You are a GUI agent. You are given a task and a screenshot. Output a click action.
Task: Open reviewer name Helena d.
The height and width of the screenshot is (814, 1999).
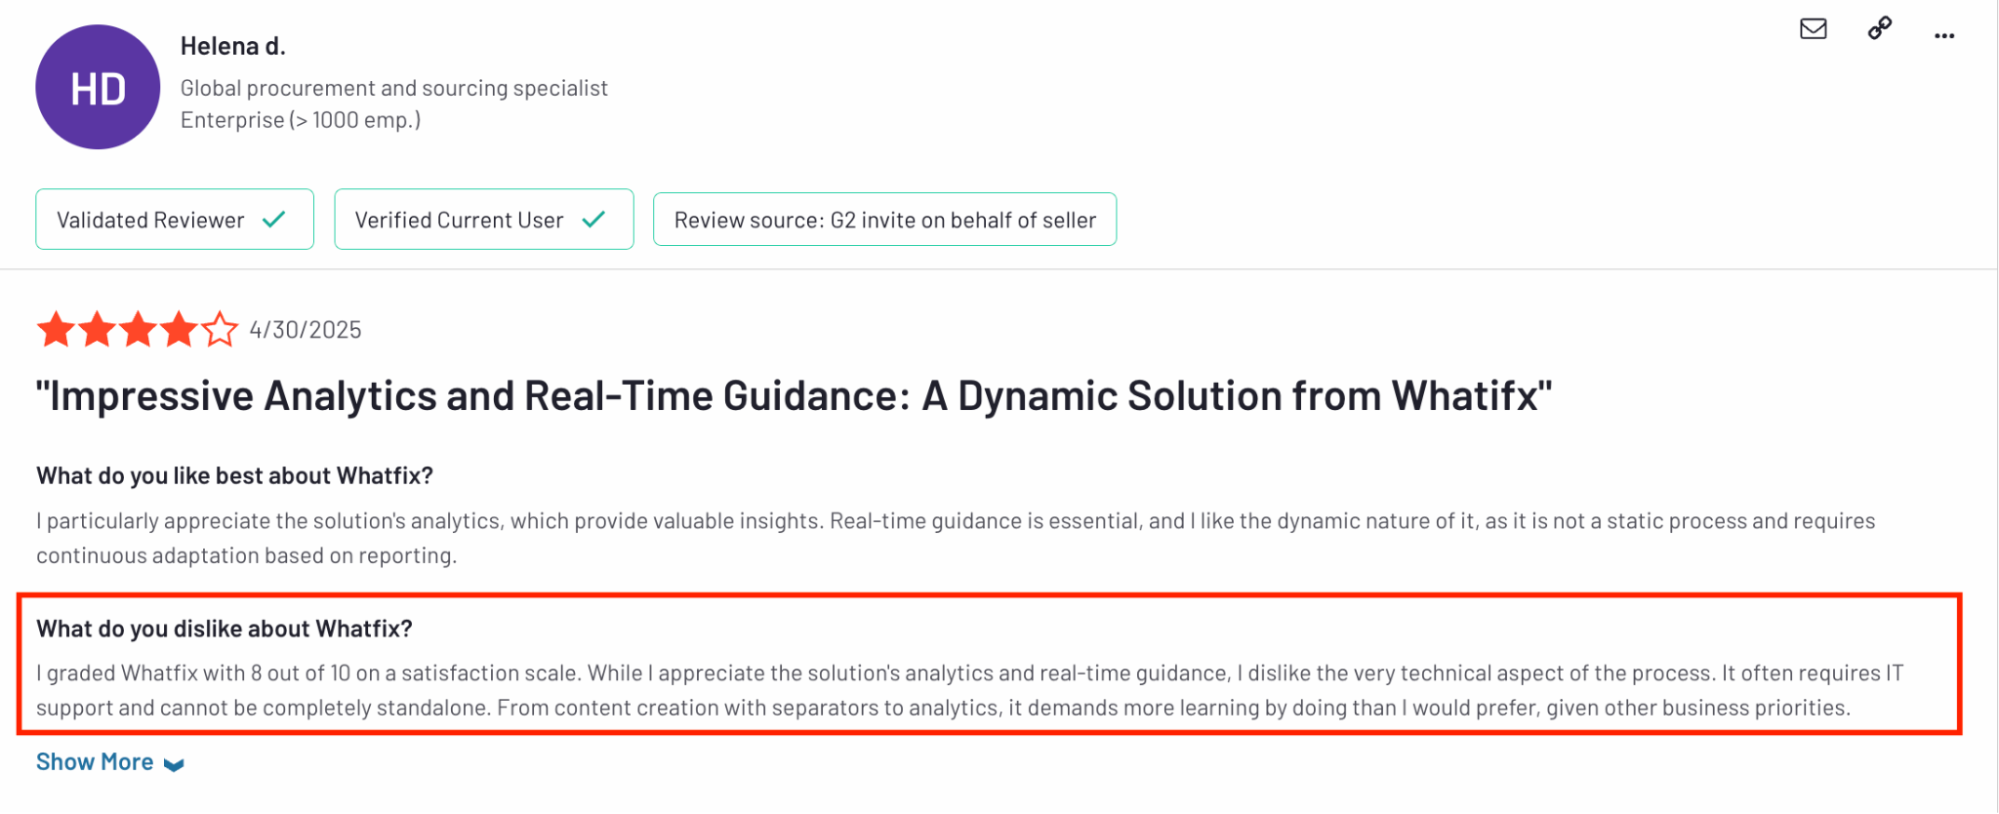click(x=233, y=46)
